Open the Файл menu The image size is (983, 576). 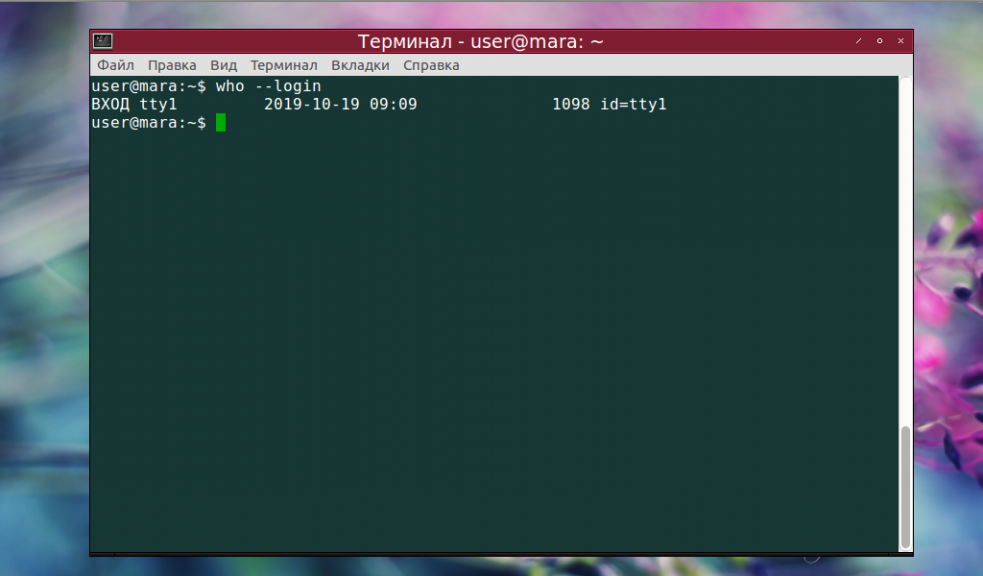115,65
